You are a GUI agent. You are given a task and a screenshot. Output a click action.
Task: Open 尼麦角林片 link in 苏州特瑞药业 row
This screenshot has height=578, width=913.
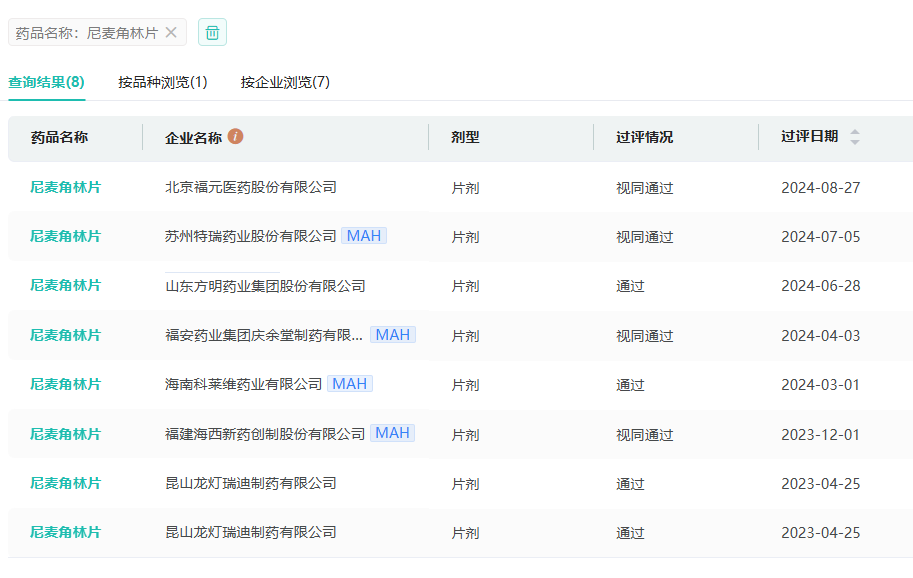click(x=66, y=236)
